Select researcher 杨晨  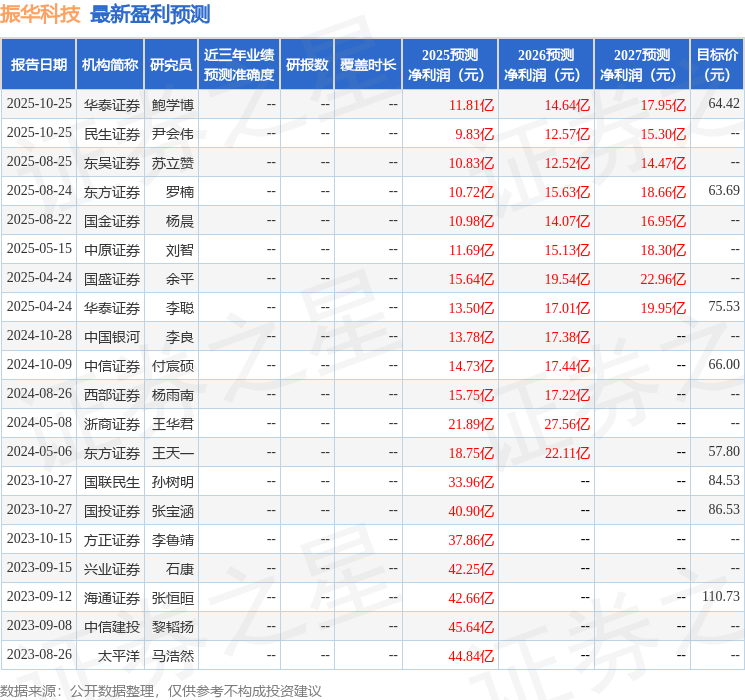[180, 221]
